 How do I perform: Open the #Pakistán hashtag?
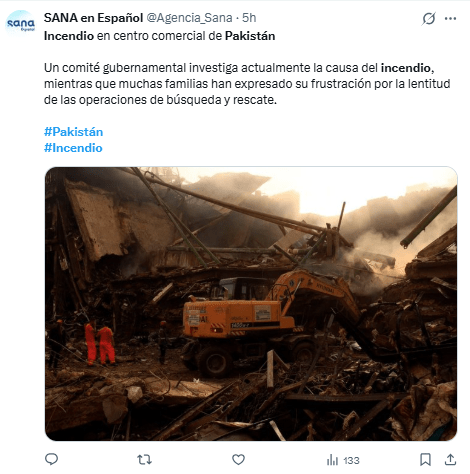tap(73, 132)
